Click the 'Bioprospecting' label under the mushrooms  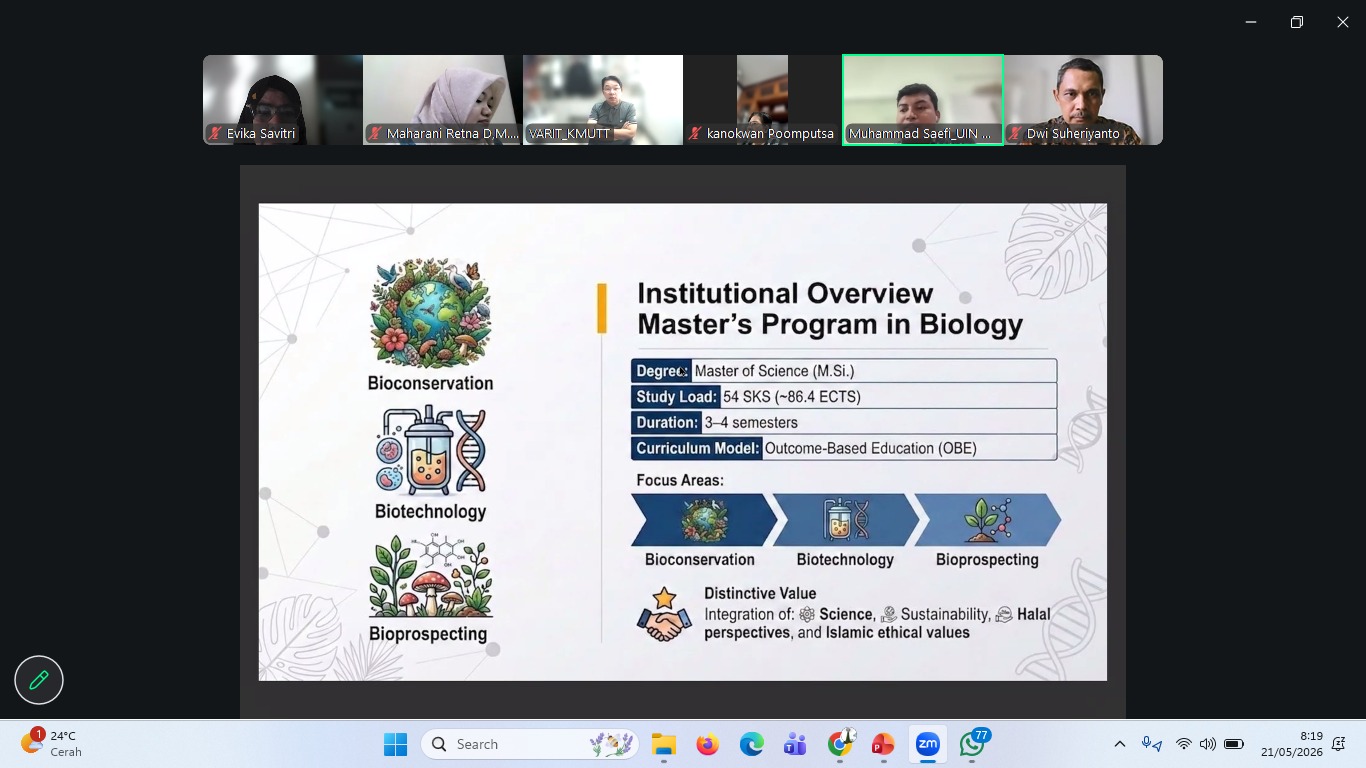tap(428, 634)
